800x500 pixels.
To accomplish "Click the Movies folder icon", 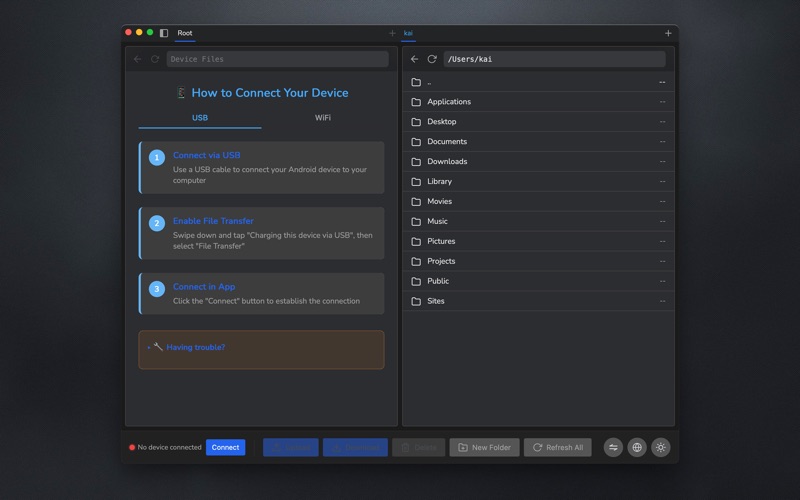I will (x=416, y=202).
